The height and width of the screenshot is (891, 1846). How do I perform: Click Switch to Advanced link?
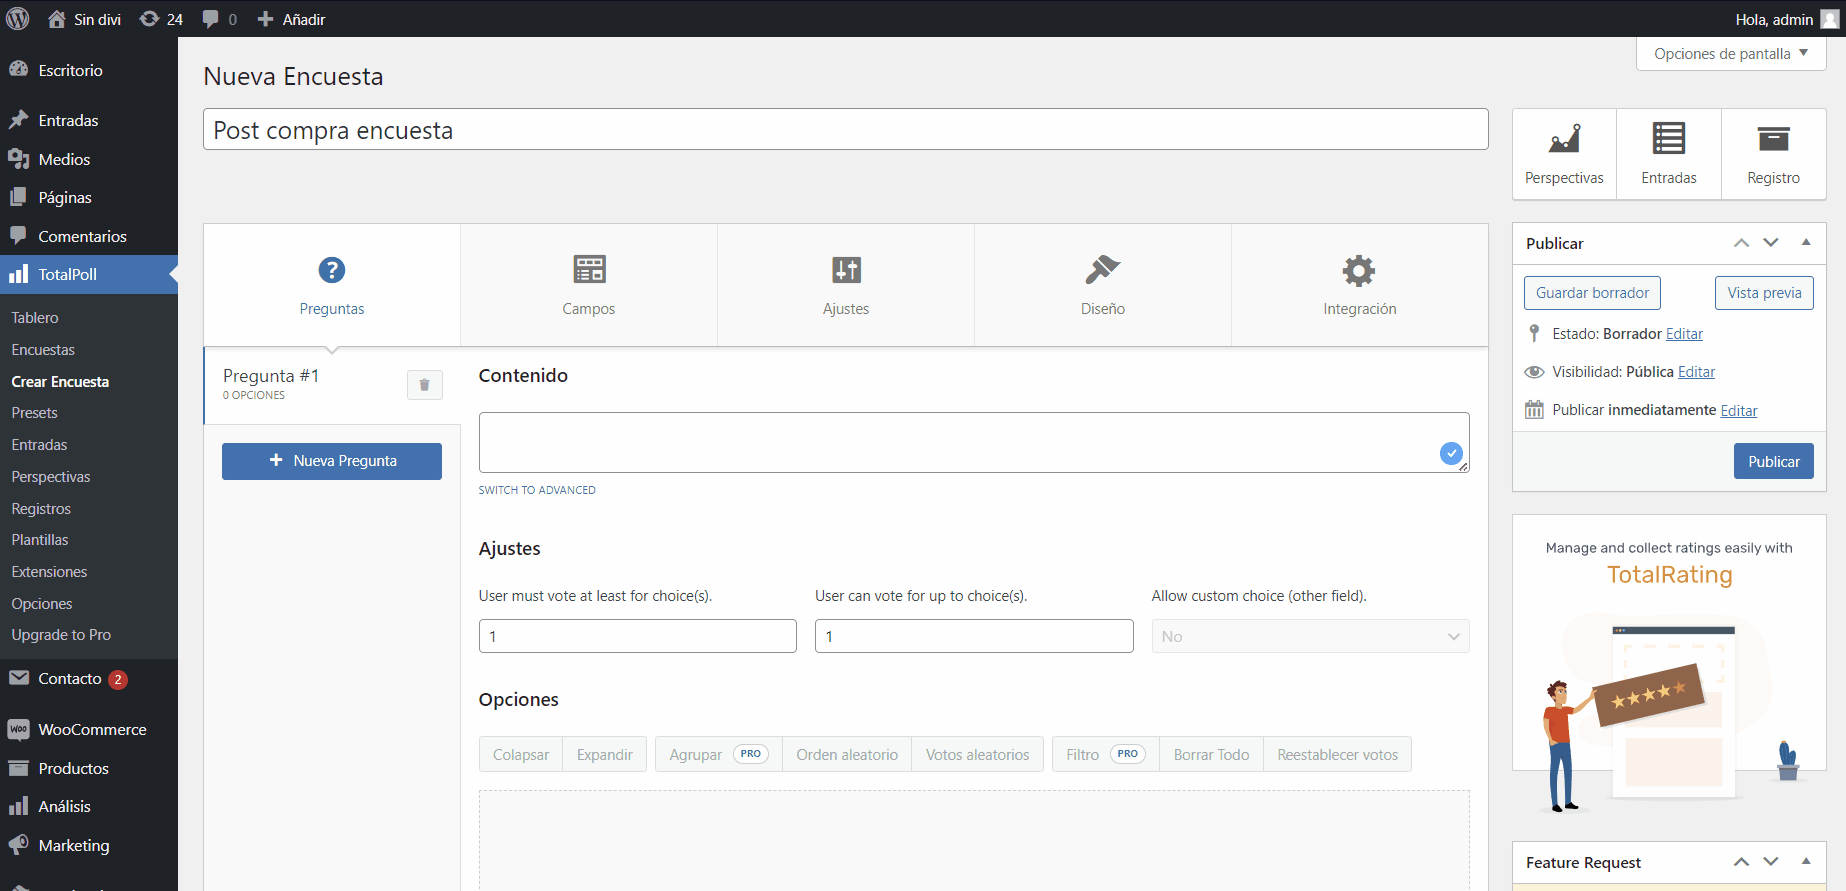pyautogui.click(x=537, y=490)
